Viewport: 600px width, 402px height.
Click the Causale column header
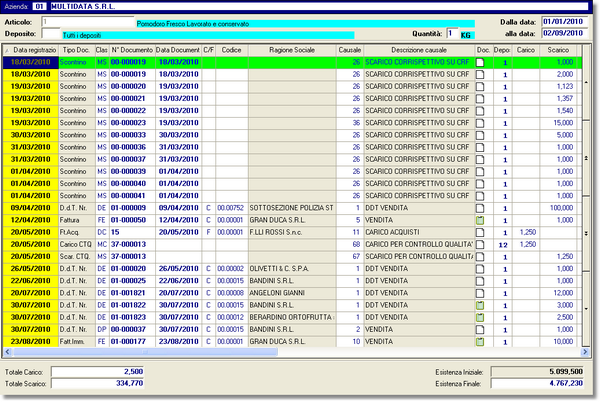coord(350,50)
